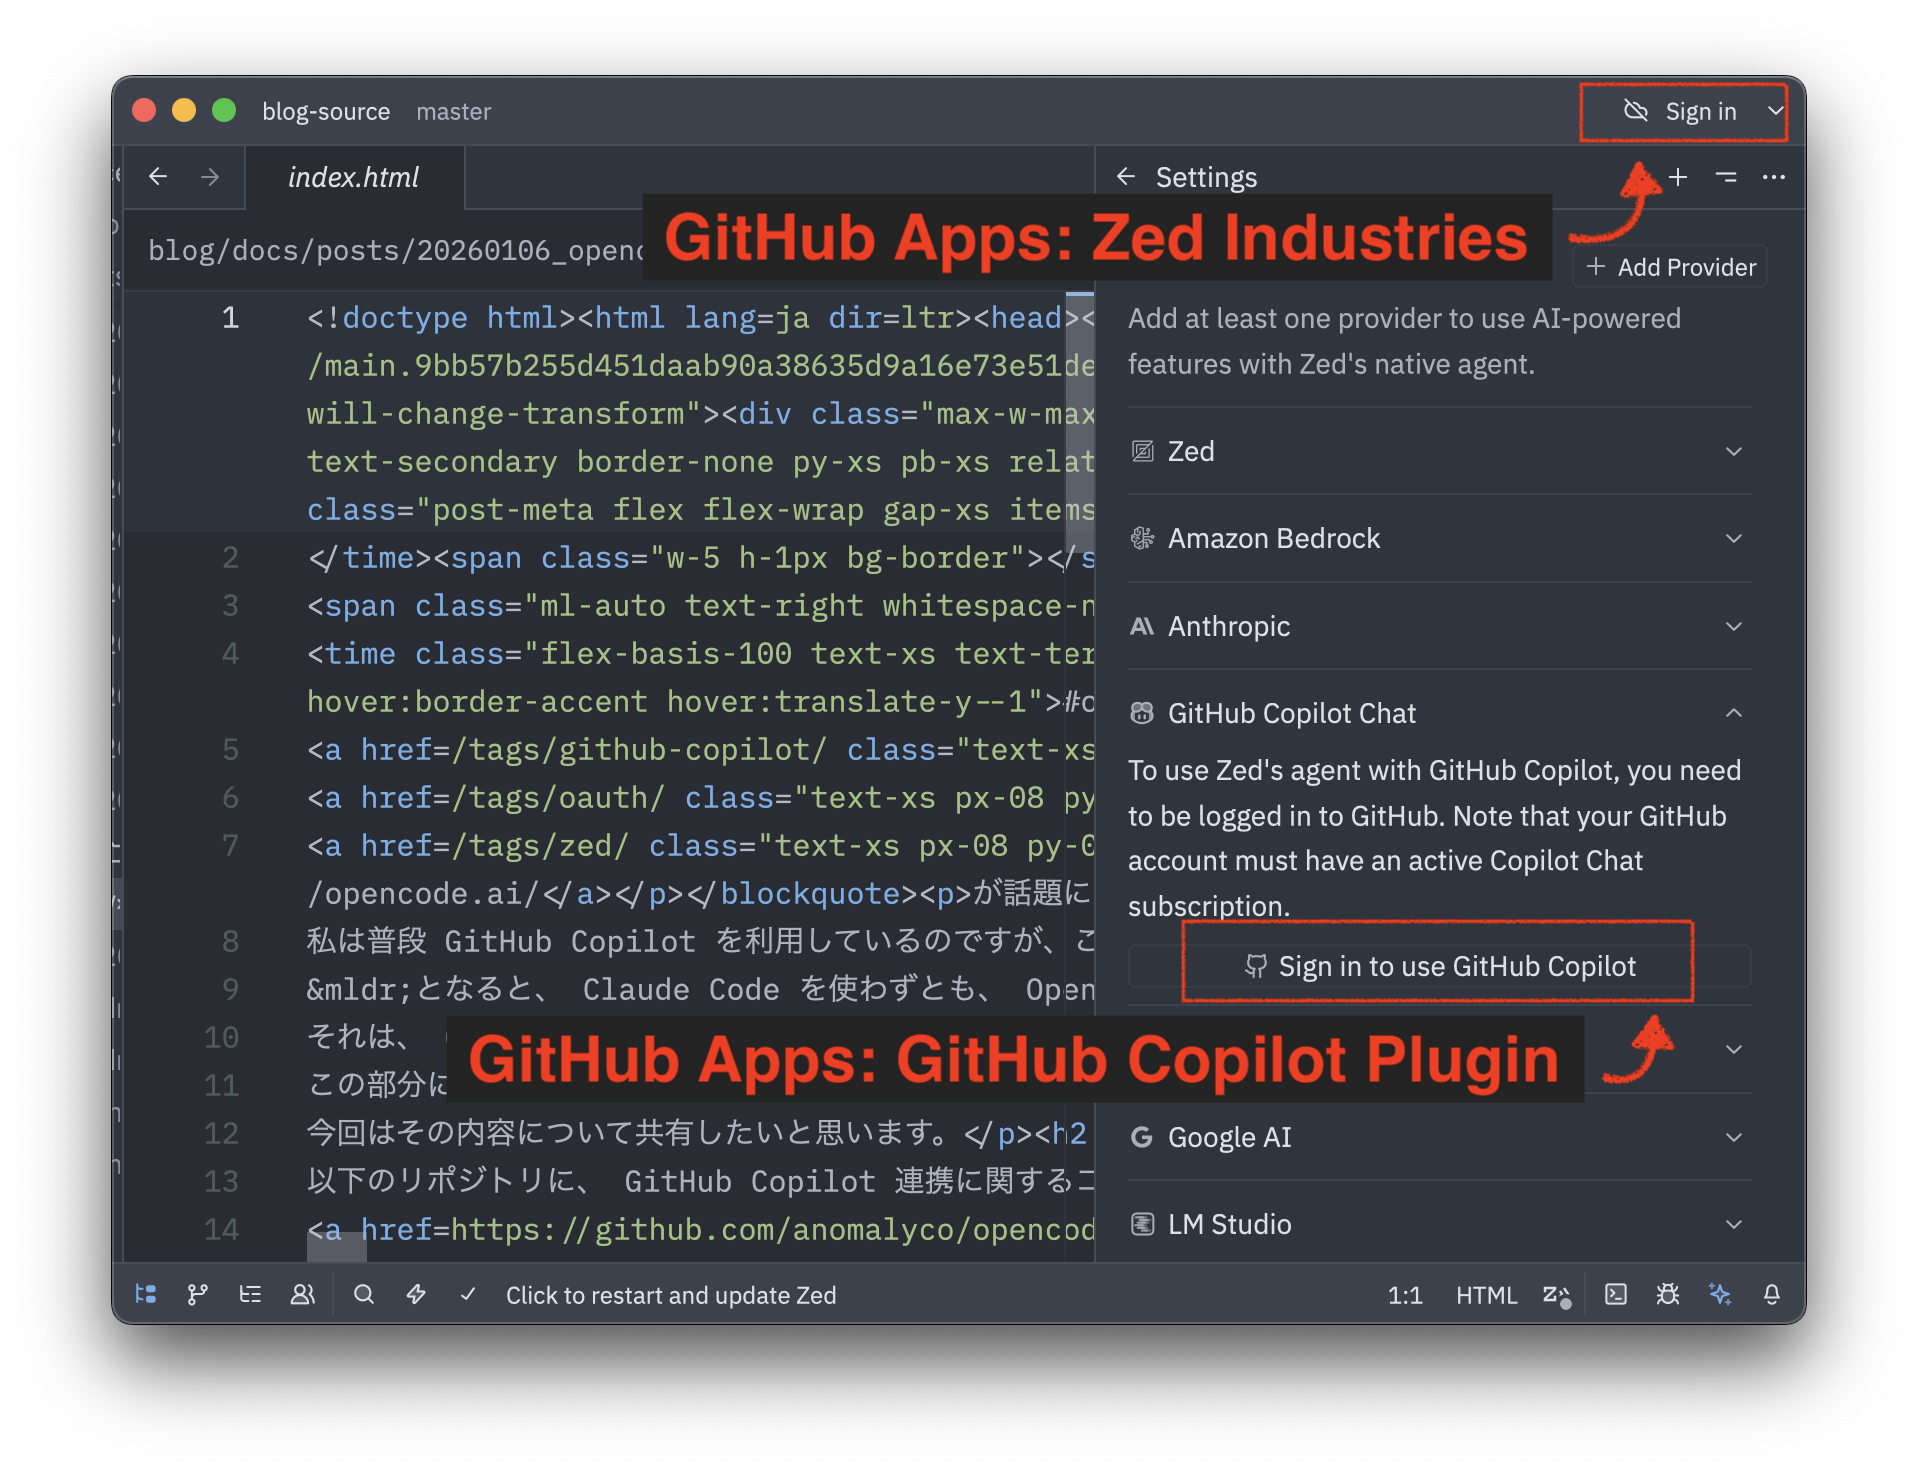The width and height of the screenshot is (1918, 1472).
Task: Open HTML language selector in status bar
Action: (1486, 1295)
